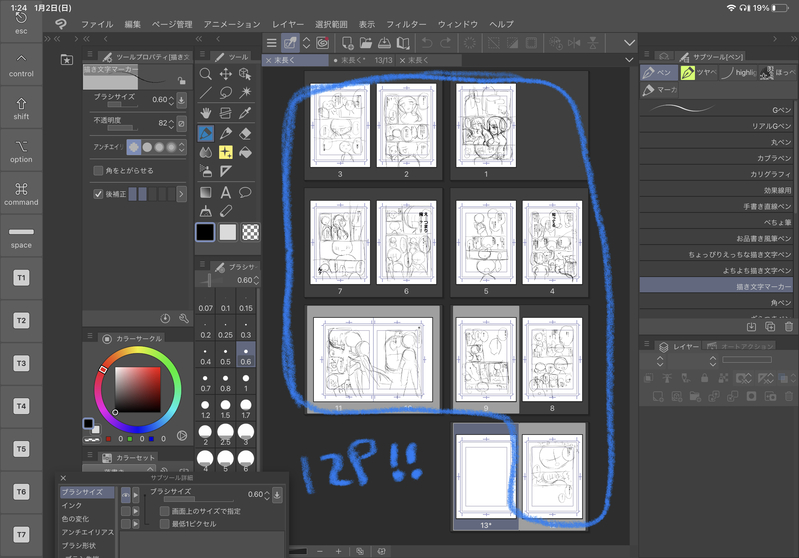
Task: Toggle 画面上のサイズで指定 checkbox
Action: (x=165, y=511)
